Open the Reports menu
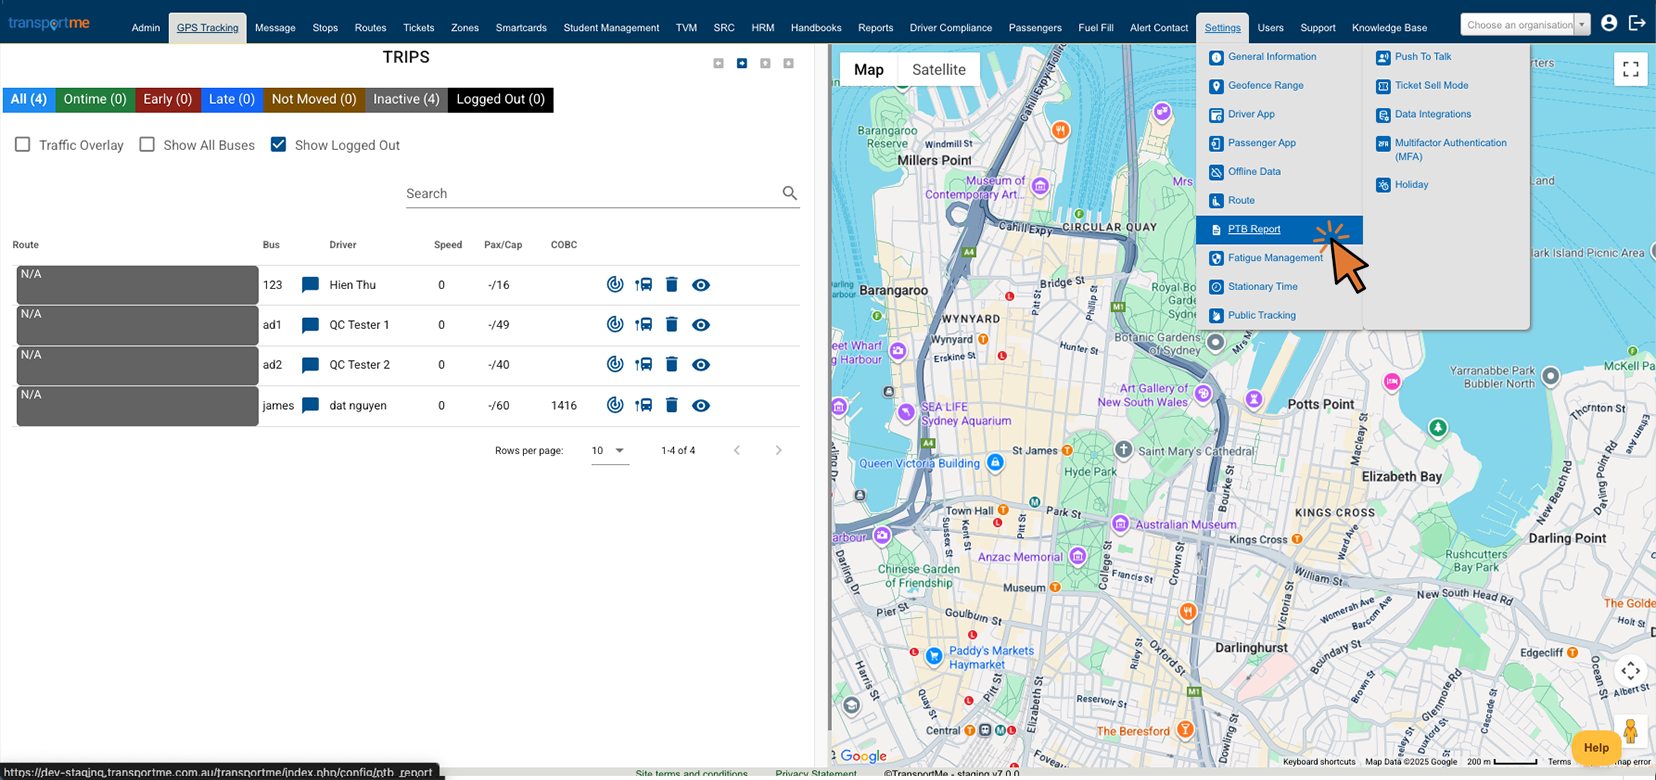Image resolution: width=1656 pixels, height=780 pixels. point(875,28)
